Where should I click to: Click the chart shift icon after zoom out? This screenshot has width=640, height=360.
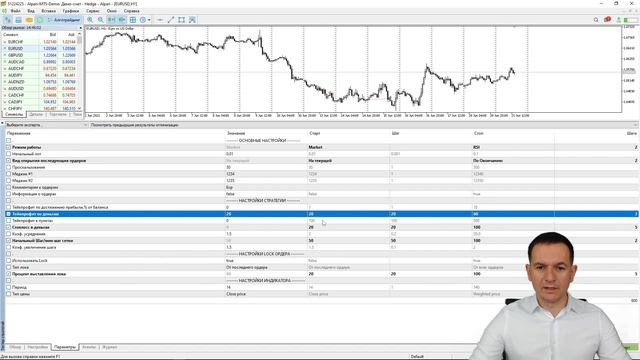click(111, 20)
